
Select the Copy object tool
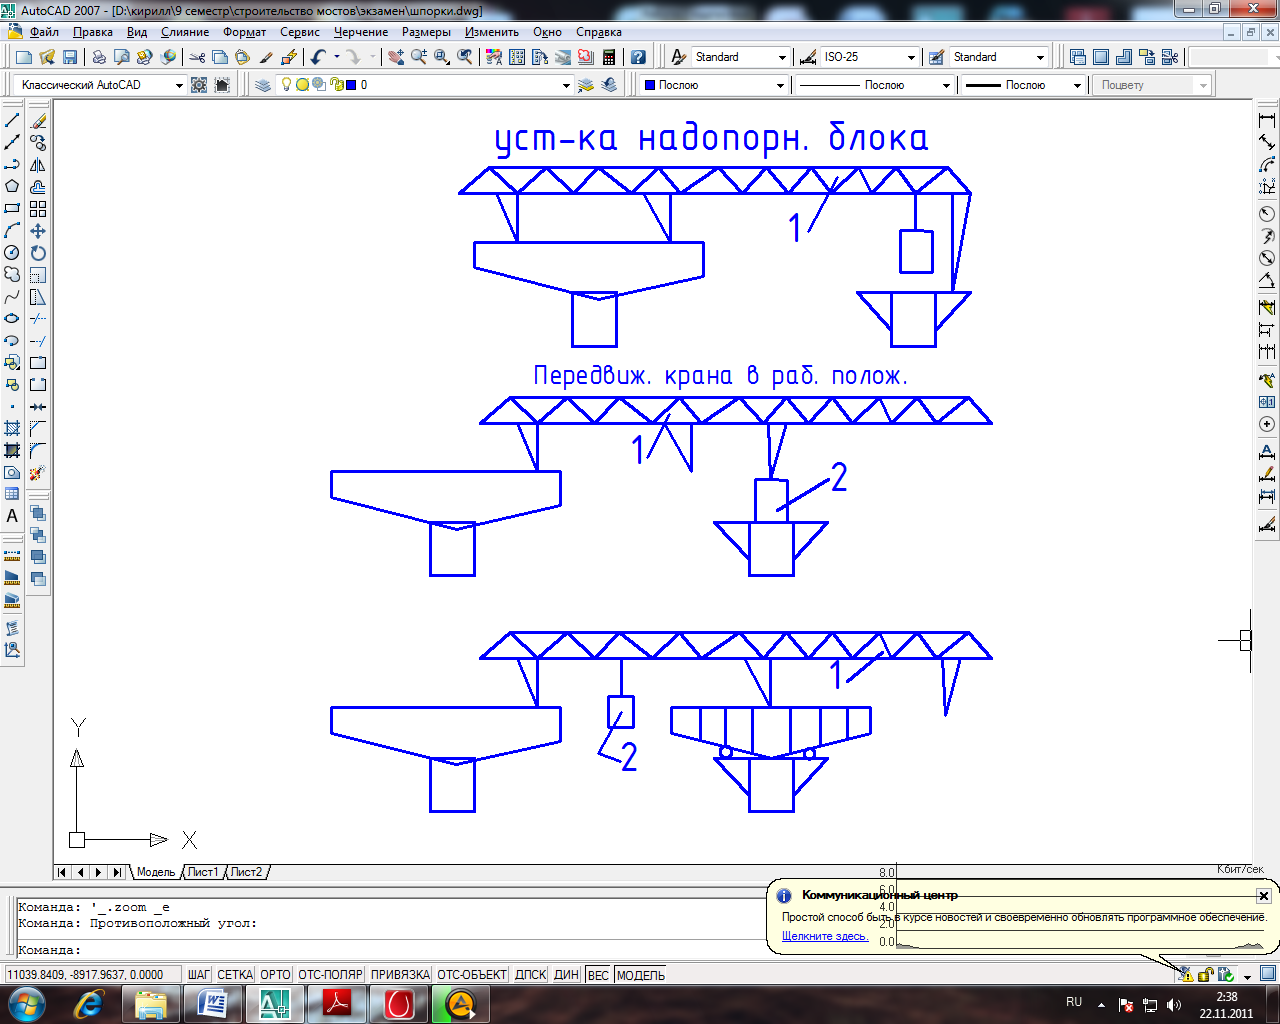coord(38,143)
